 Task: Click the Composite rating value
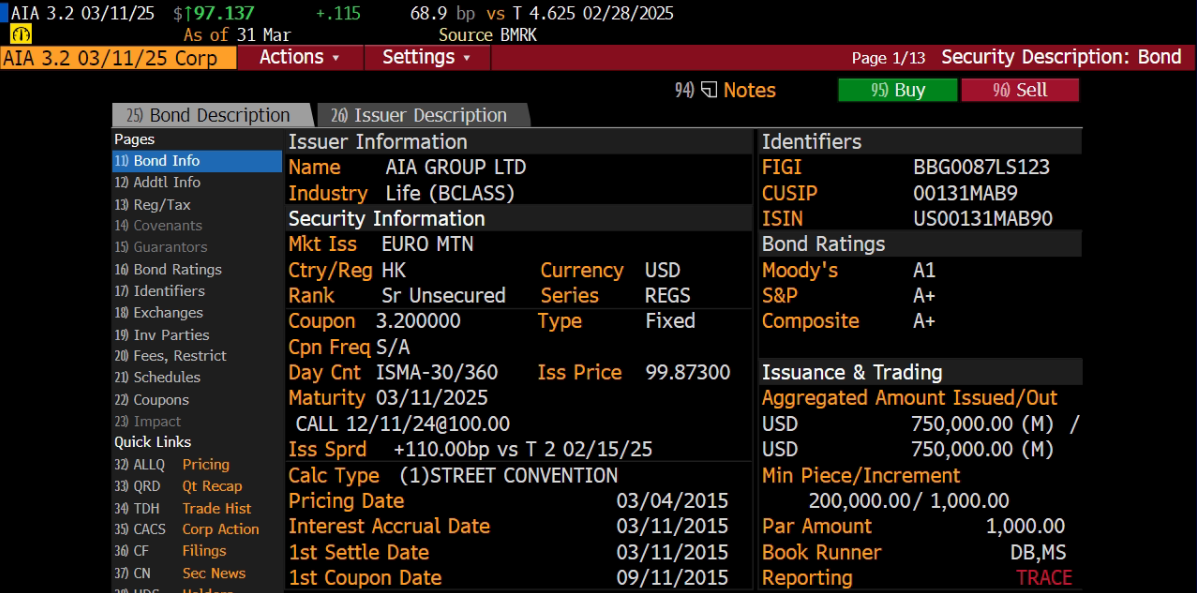924,321
